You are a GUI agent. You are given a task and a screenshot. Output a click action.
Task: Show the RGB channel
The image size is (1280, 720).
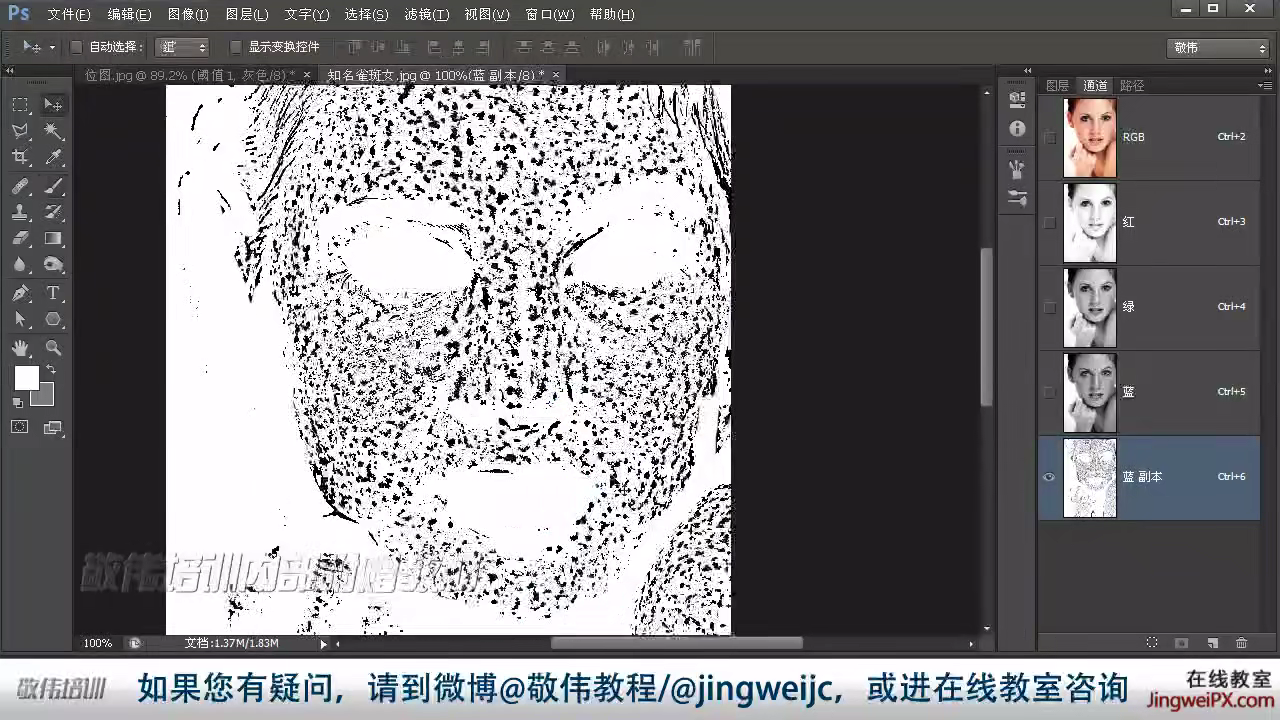(x=1049, y=137)
